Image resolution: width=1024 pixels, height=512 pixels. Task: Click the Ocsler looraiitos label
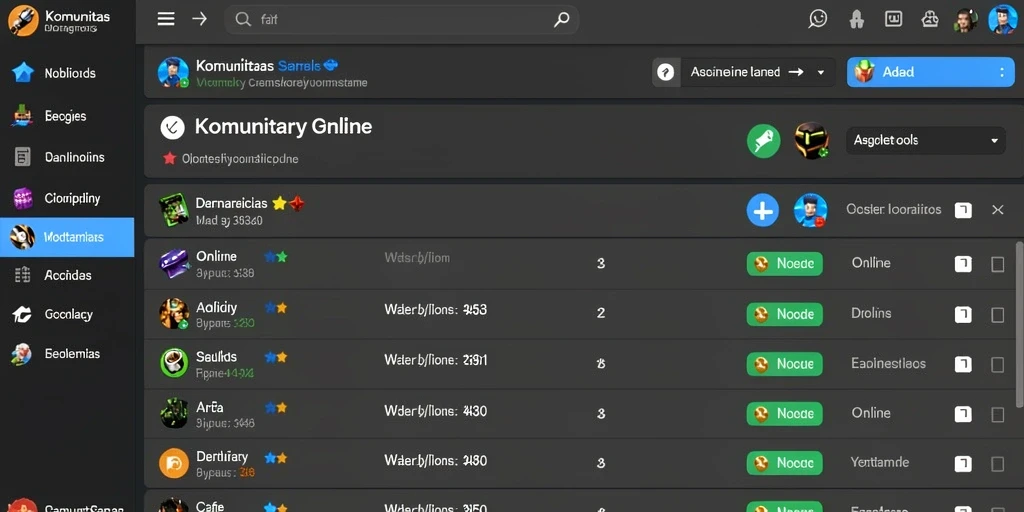[893, 209]
